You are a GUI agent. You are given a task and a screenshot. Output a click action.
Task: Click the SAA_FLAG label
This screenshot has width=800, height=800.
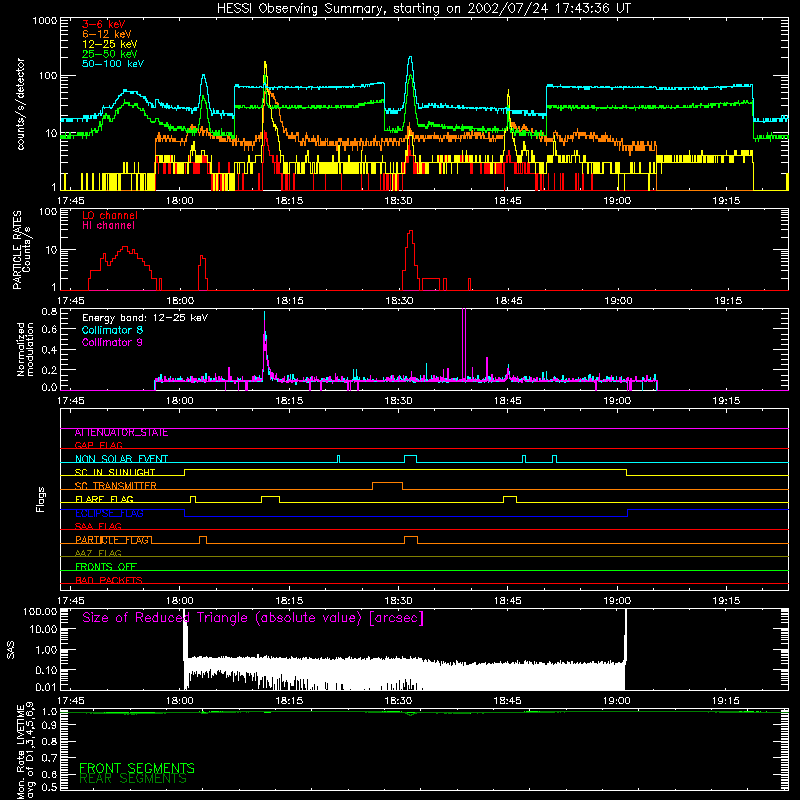pyautogui.click(x=98, y=526)
